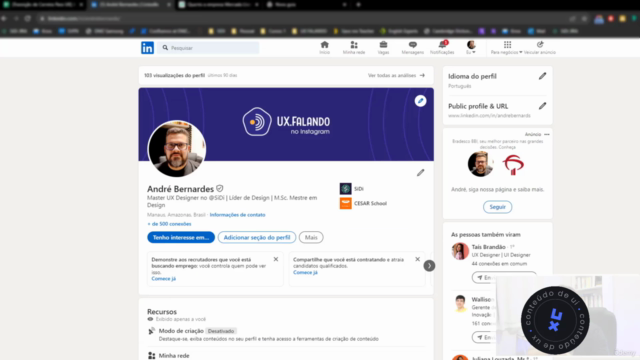
Task: Open Mensagens in the top nav
Action: [413, 47]
